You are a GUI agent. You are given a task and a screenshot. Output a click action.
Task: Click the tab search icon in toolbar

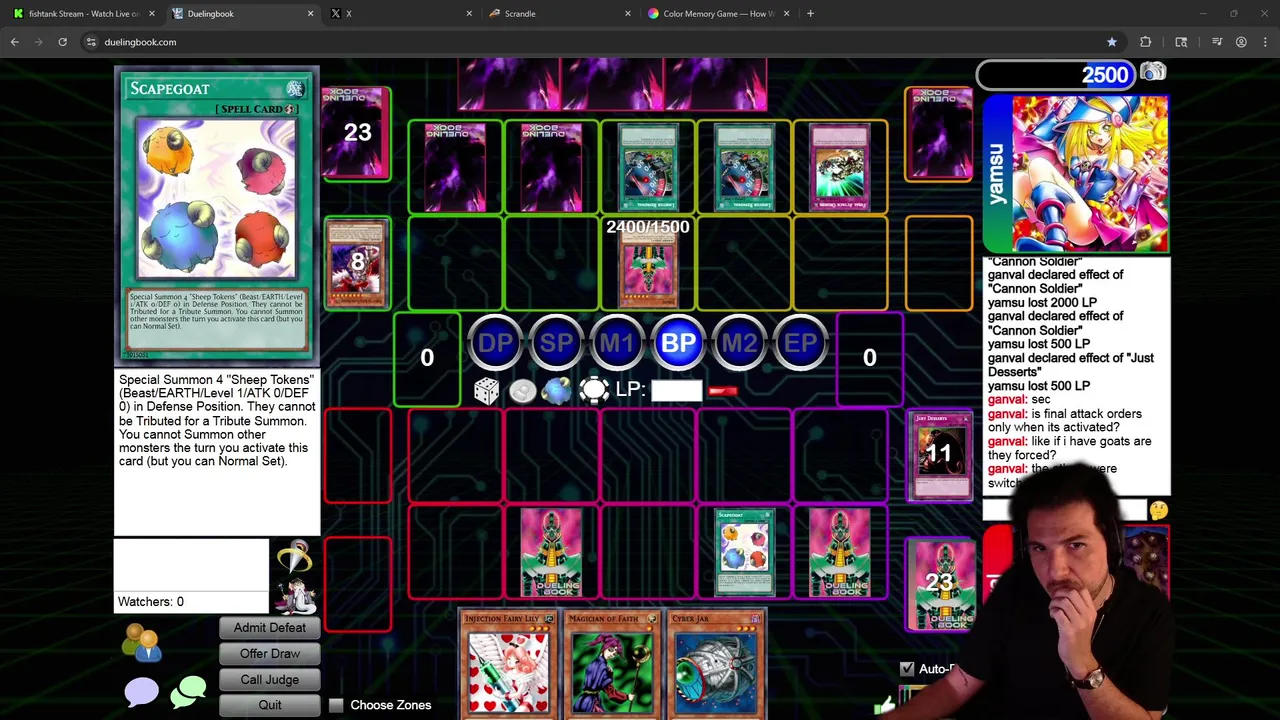pyautogui.click(x=1181, y=42)
